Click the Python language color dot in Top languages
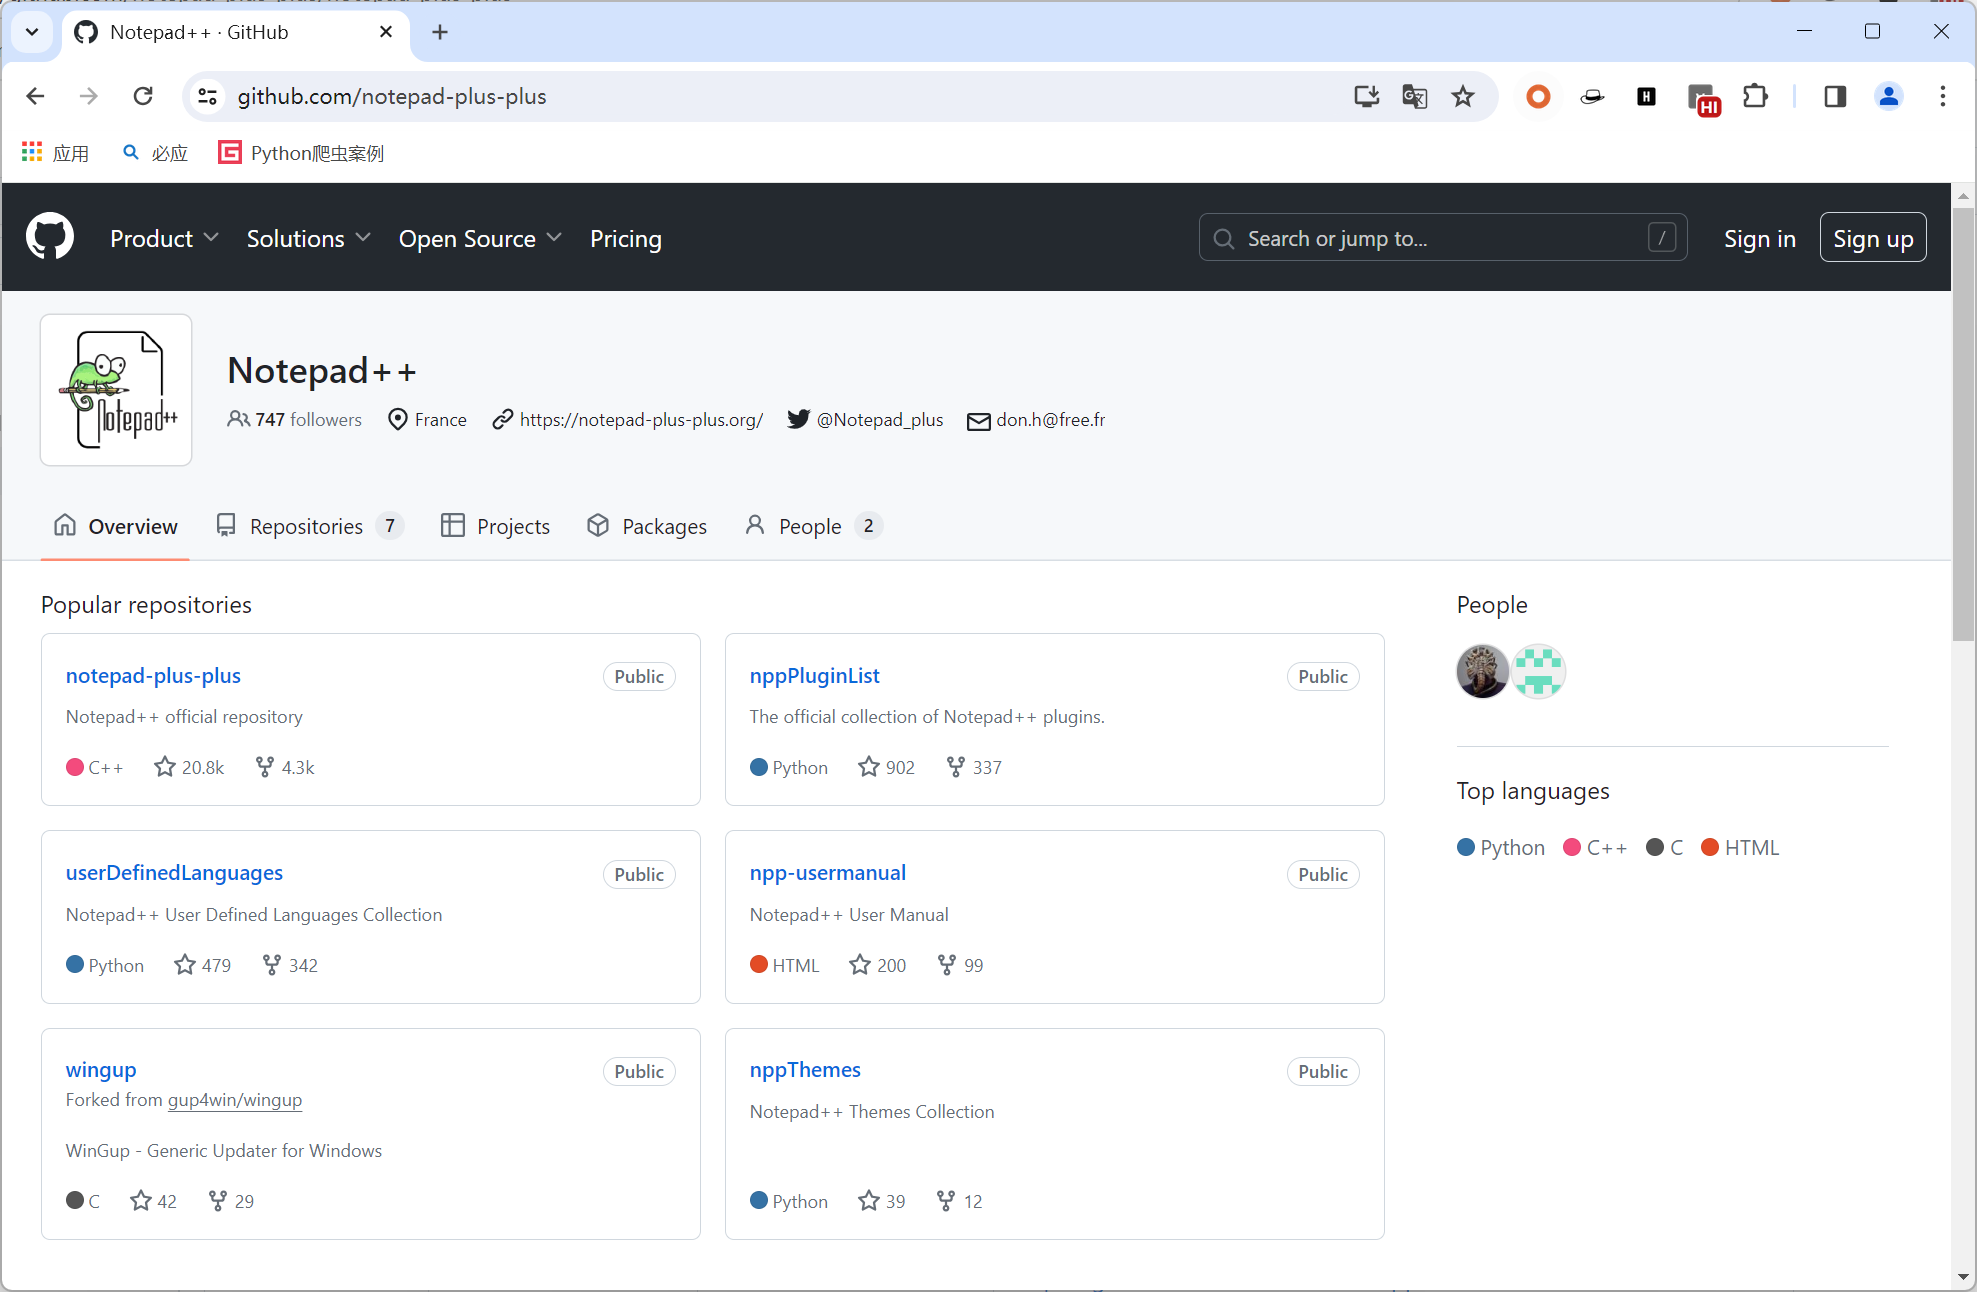This screenshot has width=1977, height=1292. [1466, 848]
